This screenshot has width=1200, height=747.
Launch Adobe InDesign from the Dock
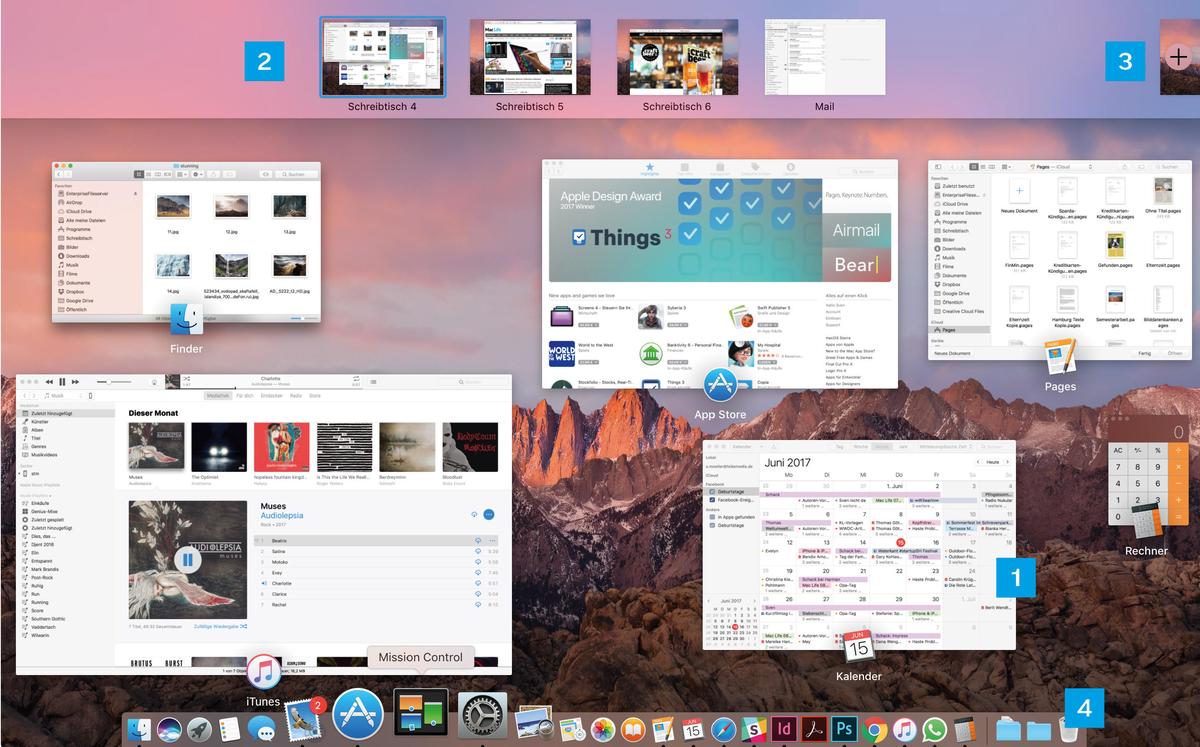(783, 730)
